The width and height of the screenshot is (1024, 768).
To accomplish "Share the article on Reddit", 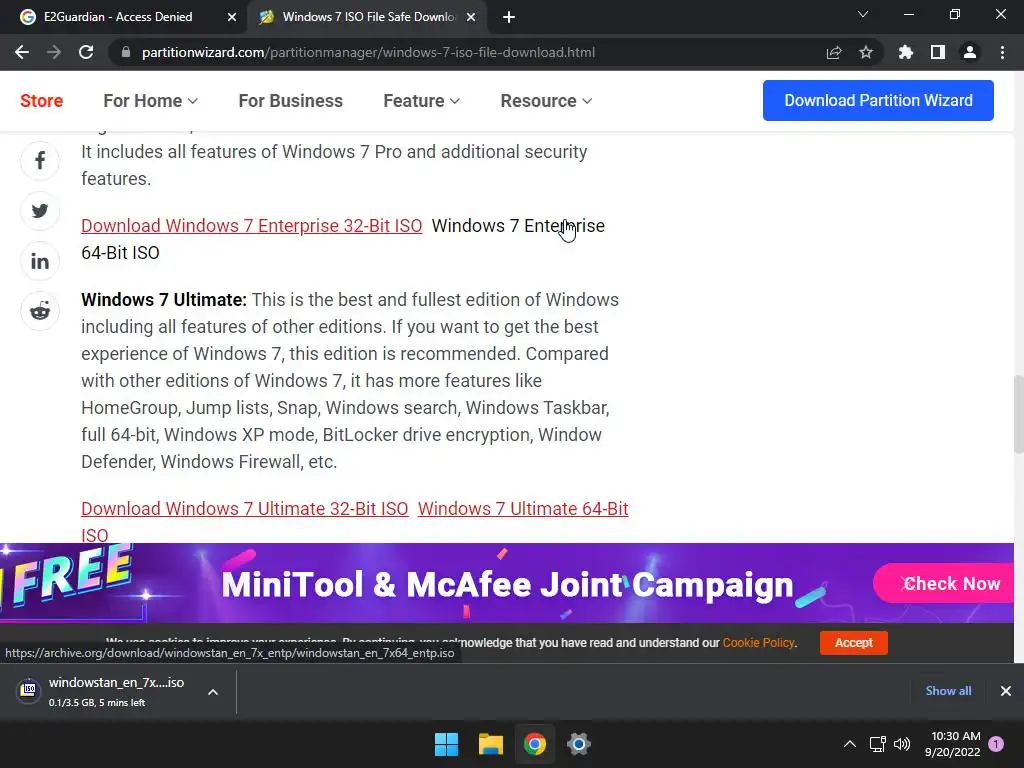I will click(x=40, y=311).
